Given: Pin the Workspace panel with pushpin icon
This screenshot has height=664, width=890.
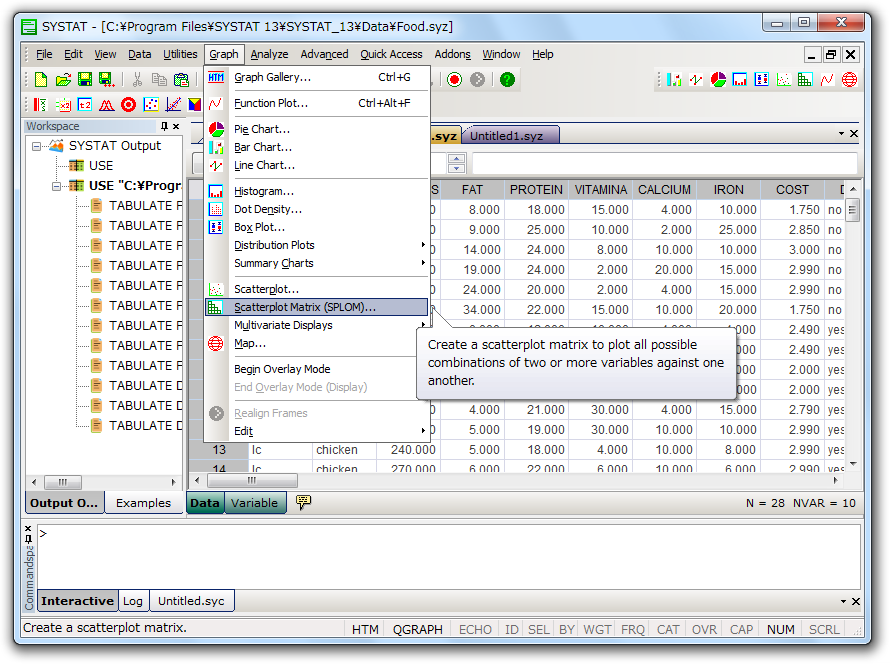Looking at the screenshot, I should 164,126.
